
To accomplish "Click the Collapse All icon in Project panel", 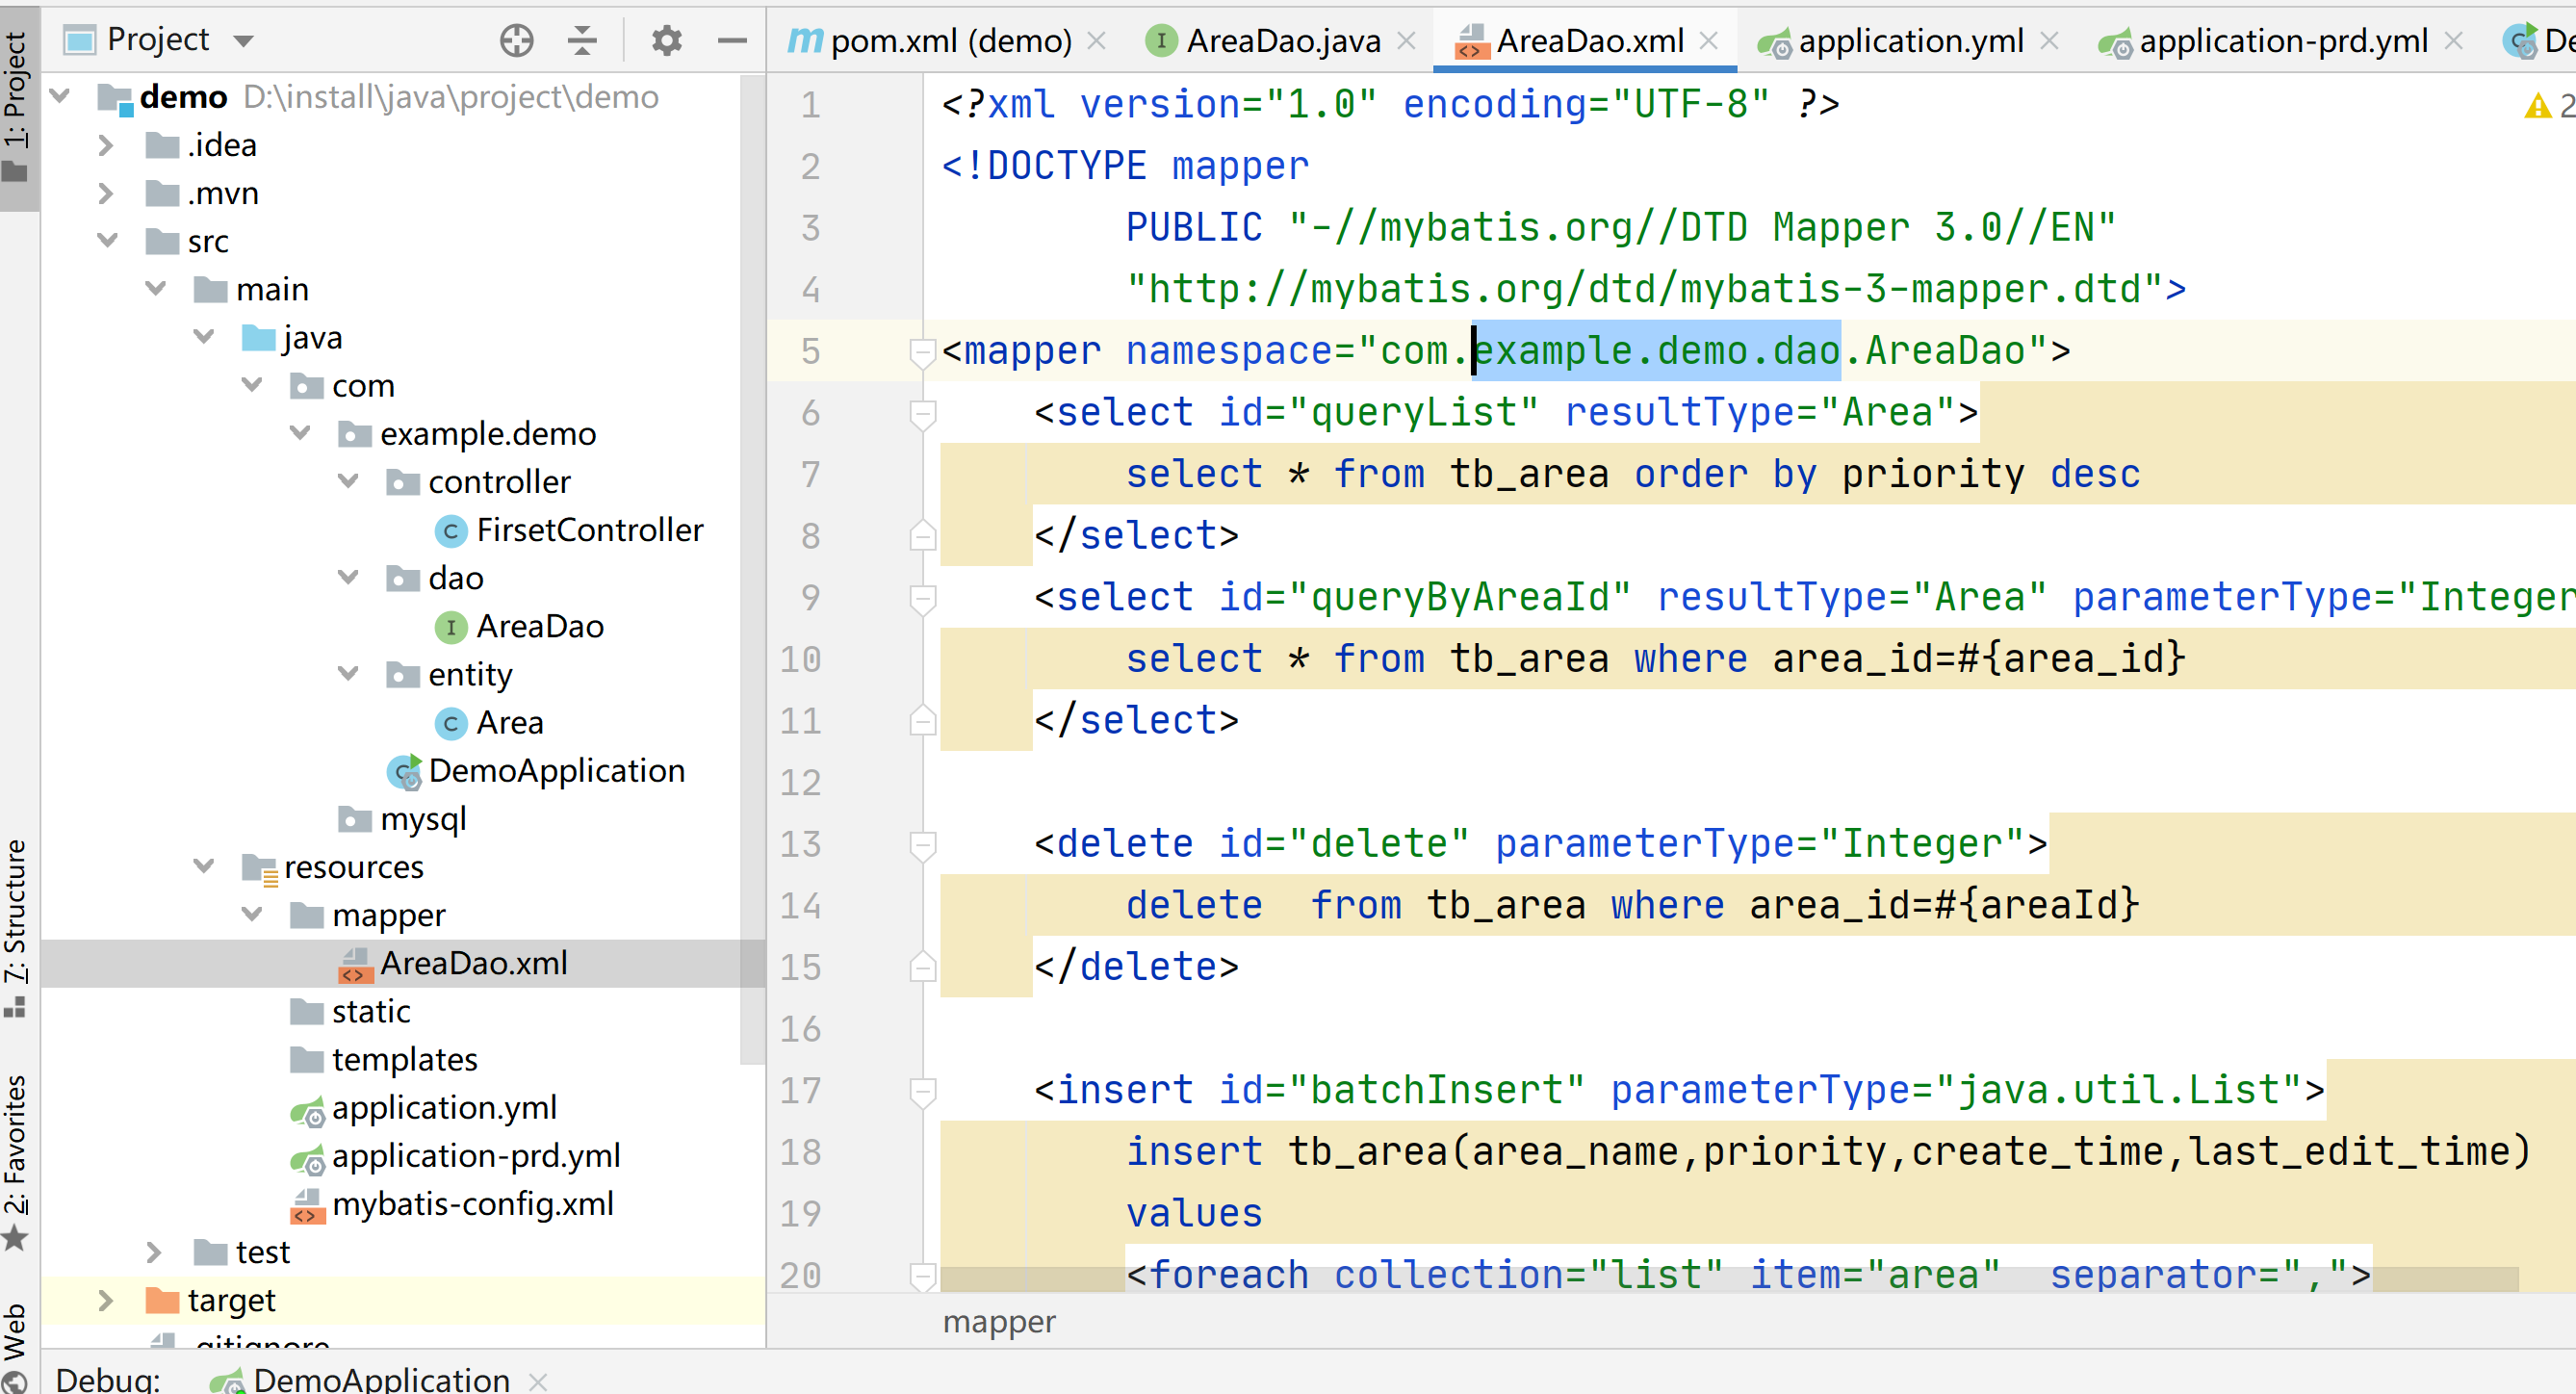I will pos(582,40).
